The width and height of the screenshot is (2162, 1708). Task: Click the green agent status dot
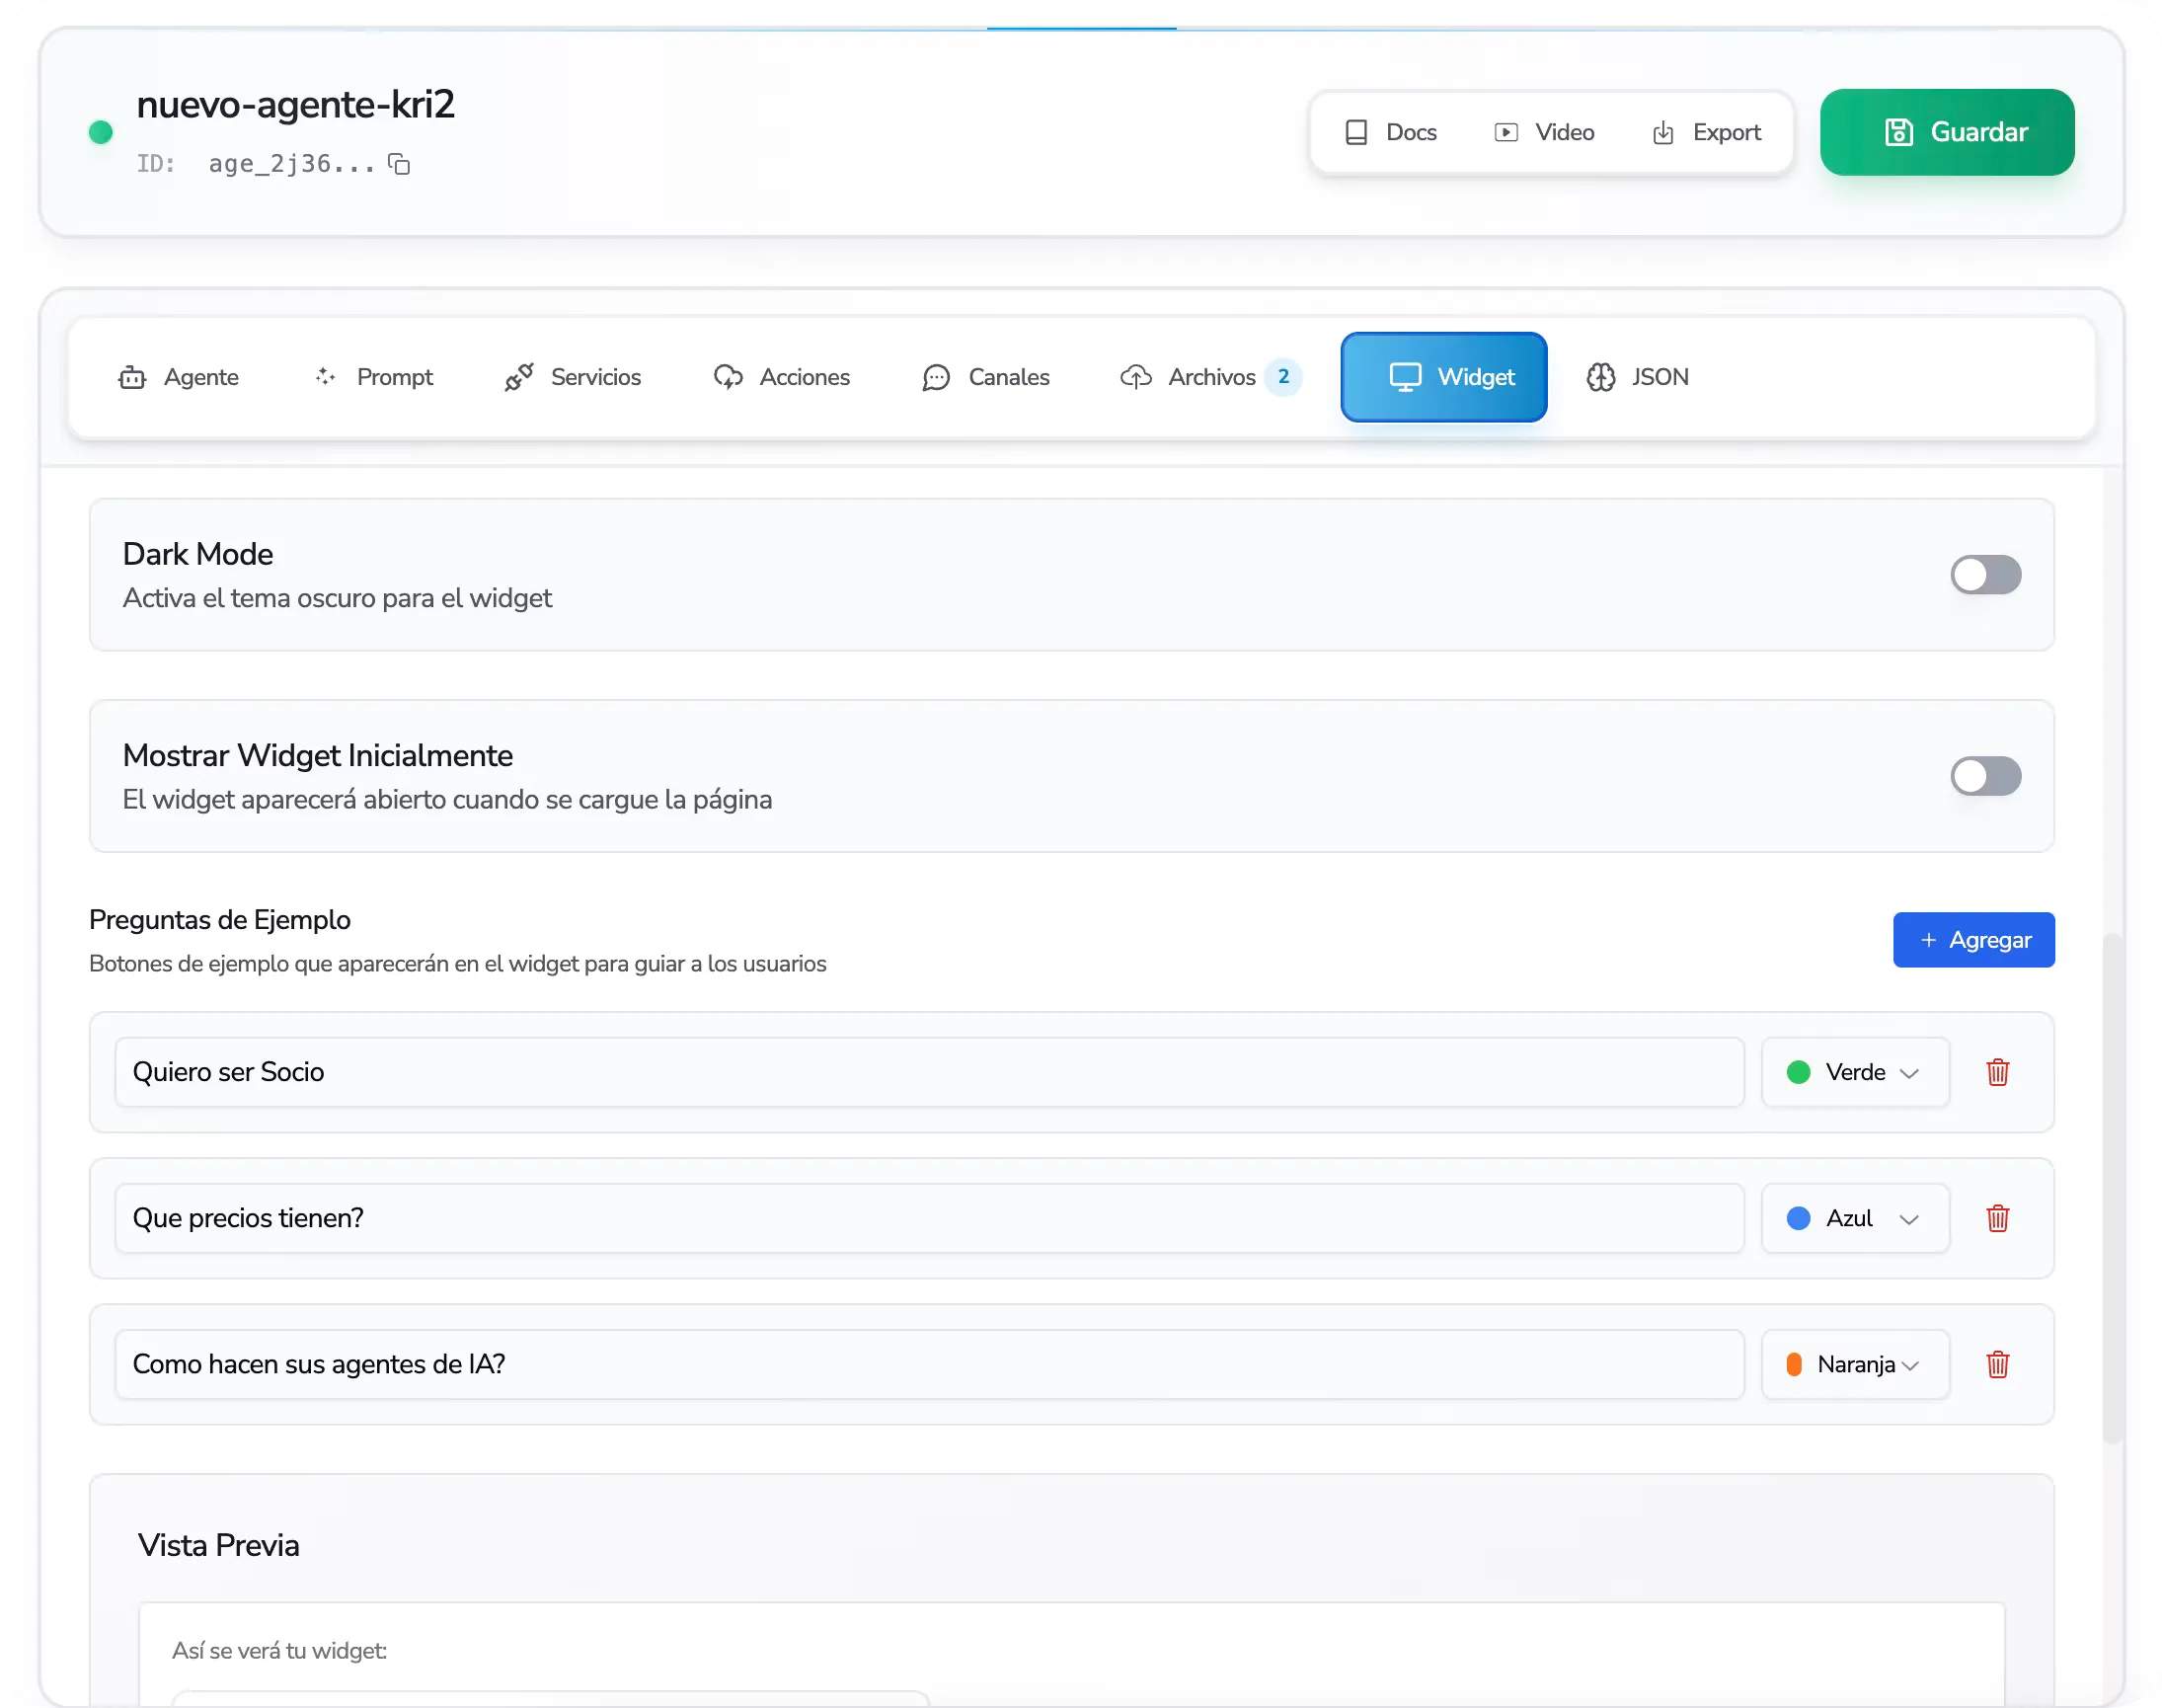100,132
